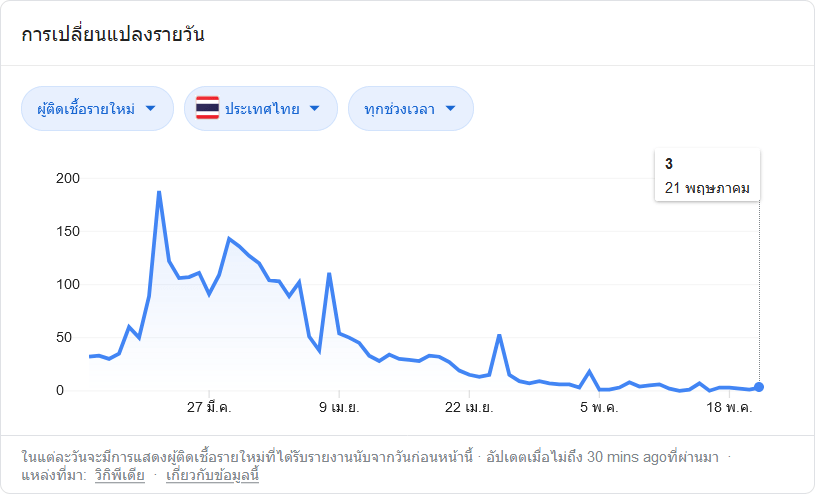This screenshot has width=815, height=494.
Task: Click the arrow beside ผู้ติดเชื้อรายใหม่
Action: (x=151, y=109)
